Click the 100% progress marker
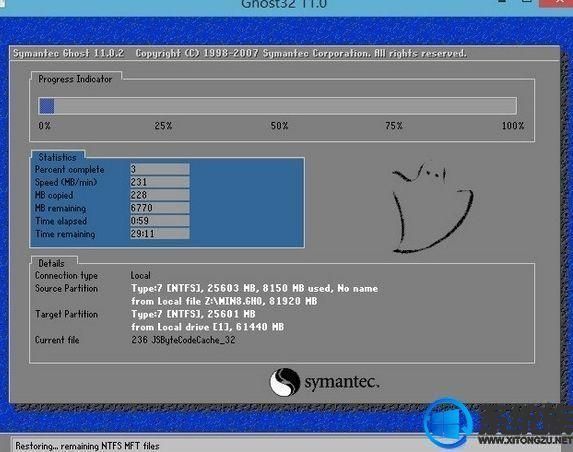Image resolution: width=573 pixels, height=452 pixels. pyautogui.click(x=513, y=126)
